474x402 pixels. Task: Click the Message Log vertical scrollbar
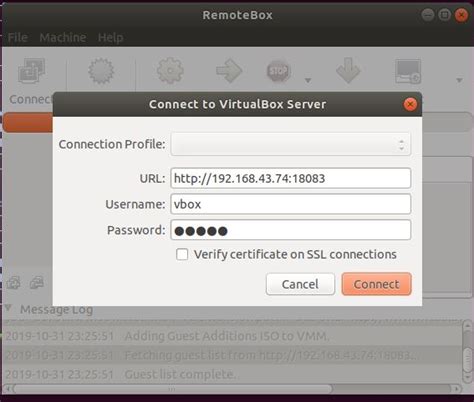coord(467,351)
